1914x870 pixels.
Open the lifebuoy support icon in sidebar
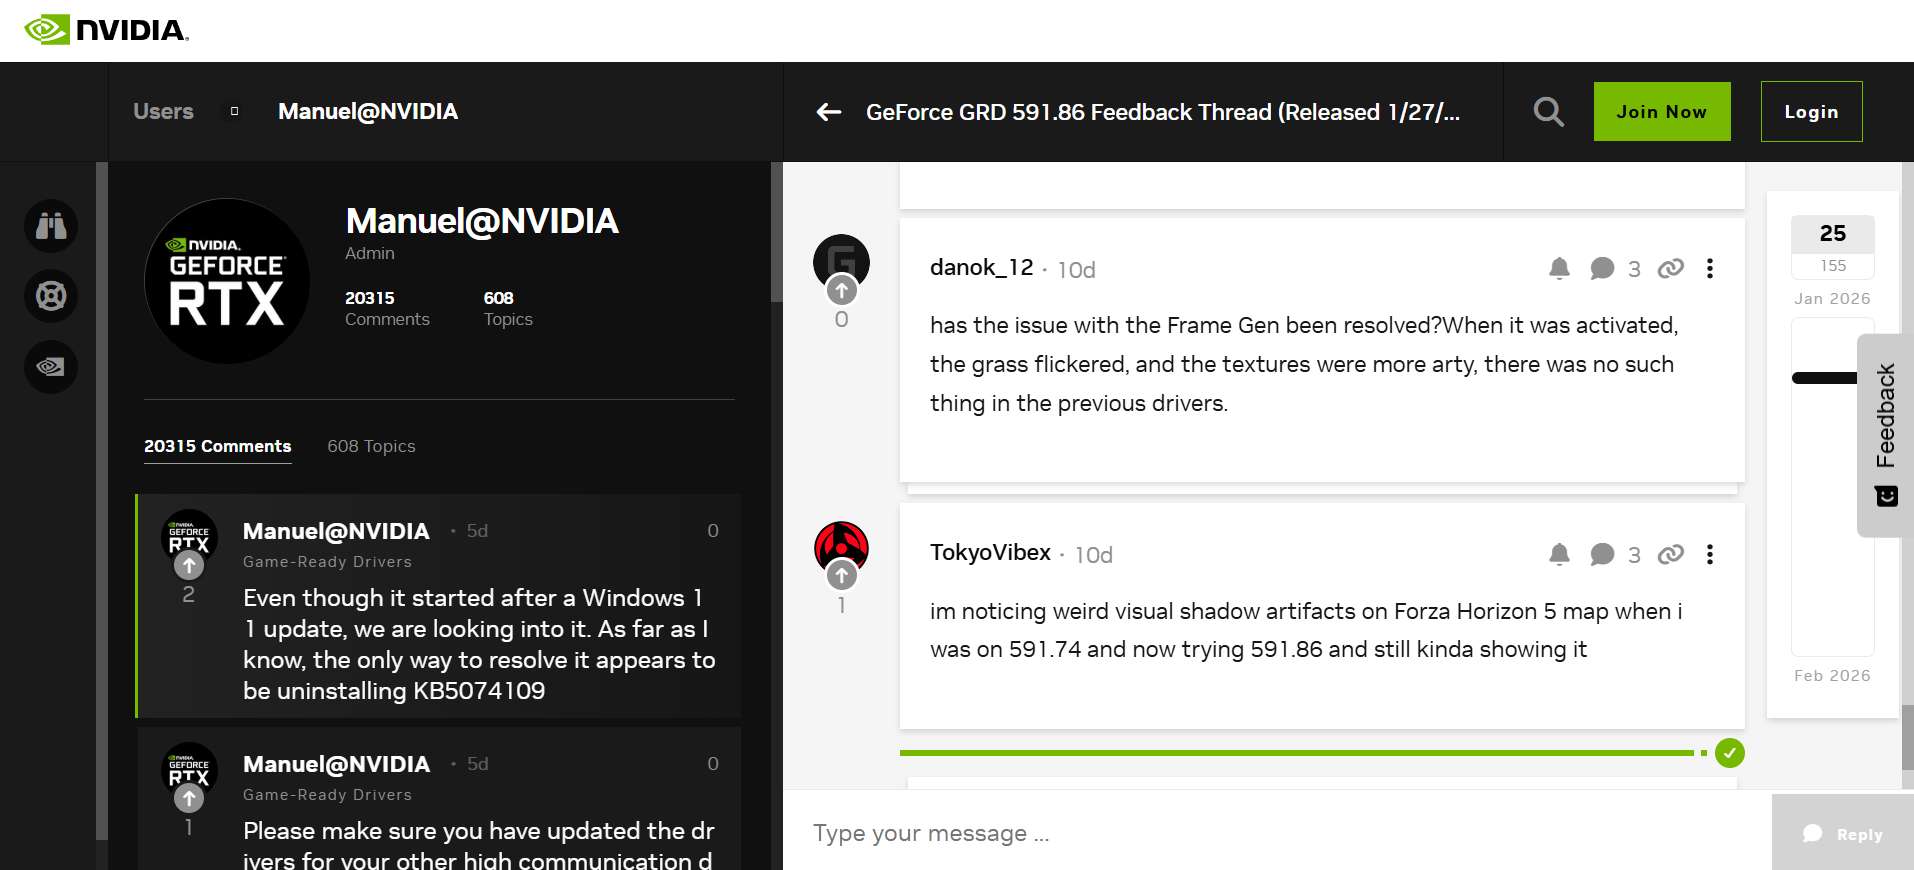pos(51,296)
